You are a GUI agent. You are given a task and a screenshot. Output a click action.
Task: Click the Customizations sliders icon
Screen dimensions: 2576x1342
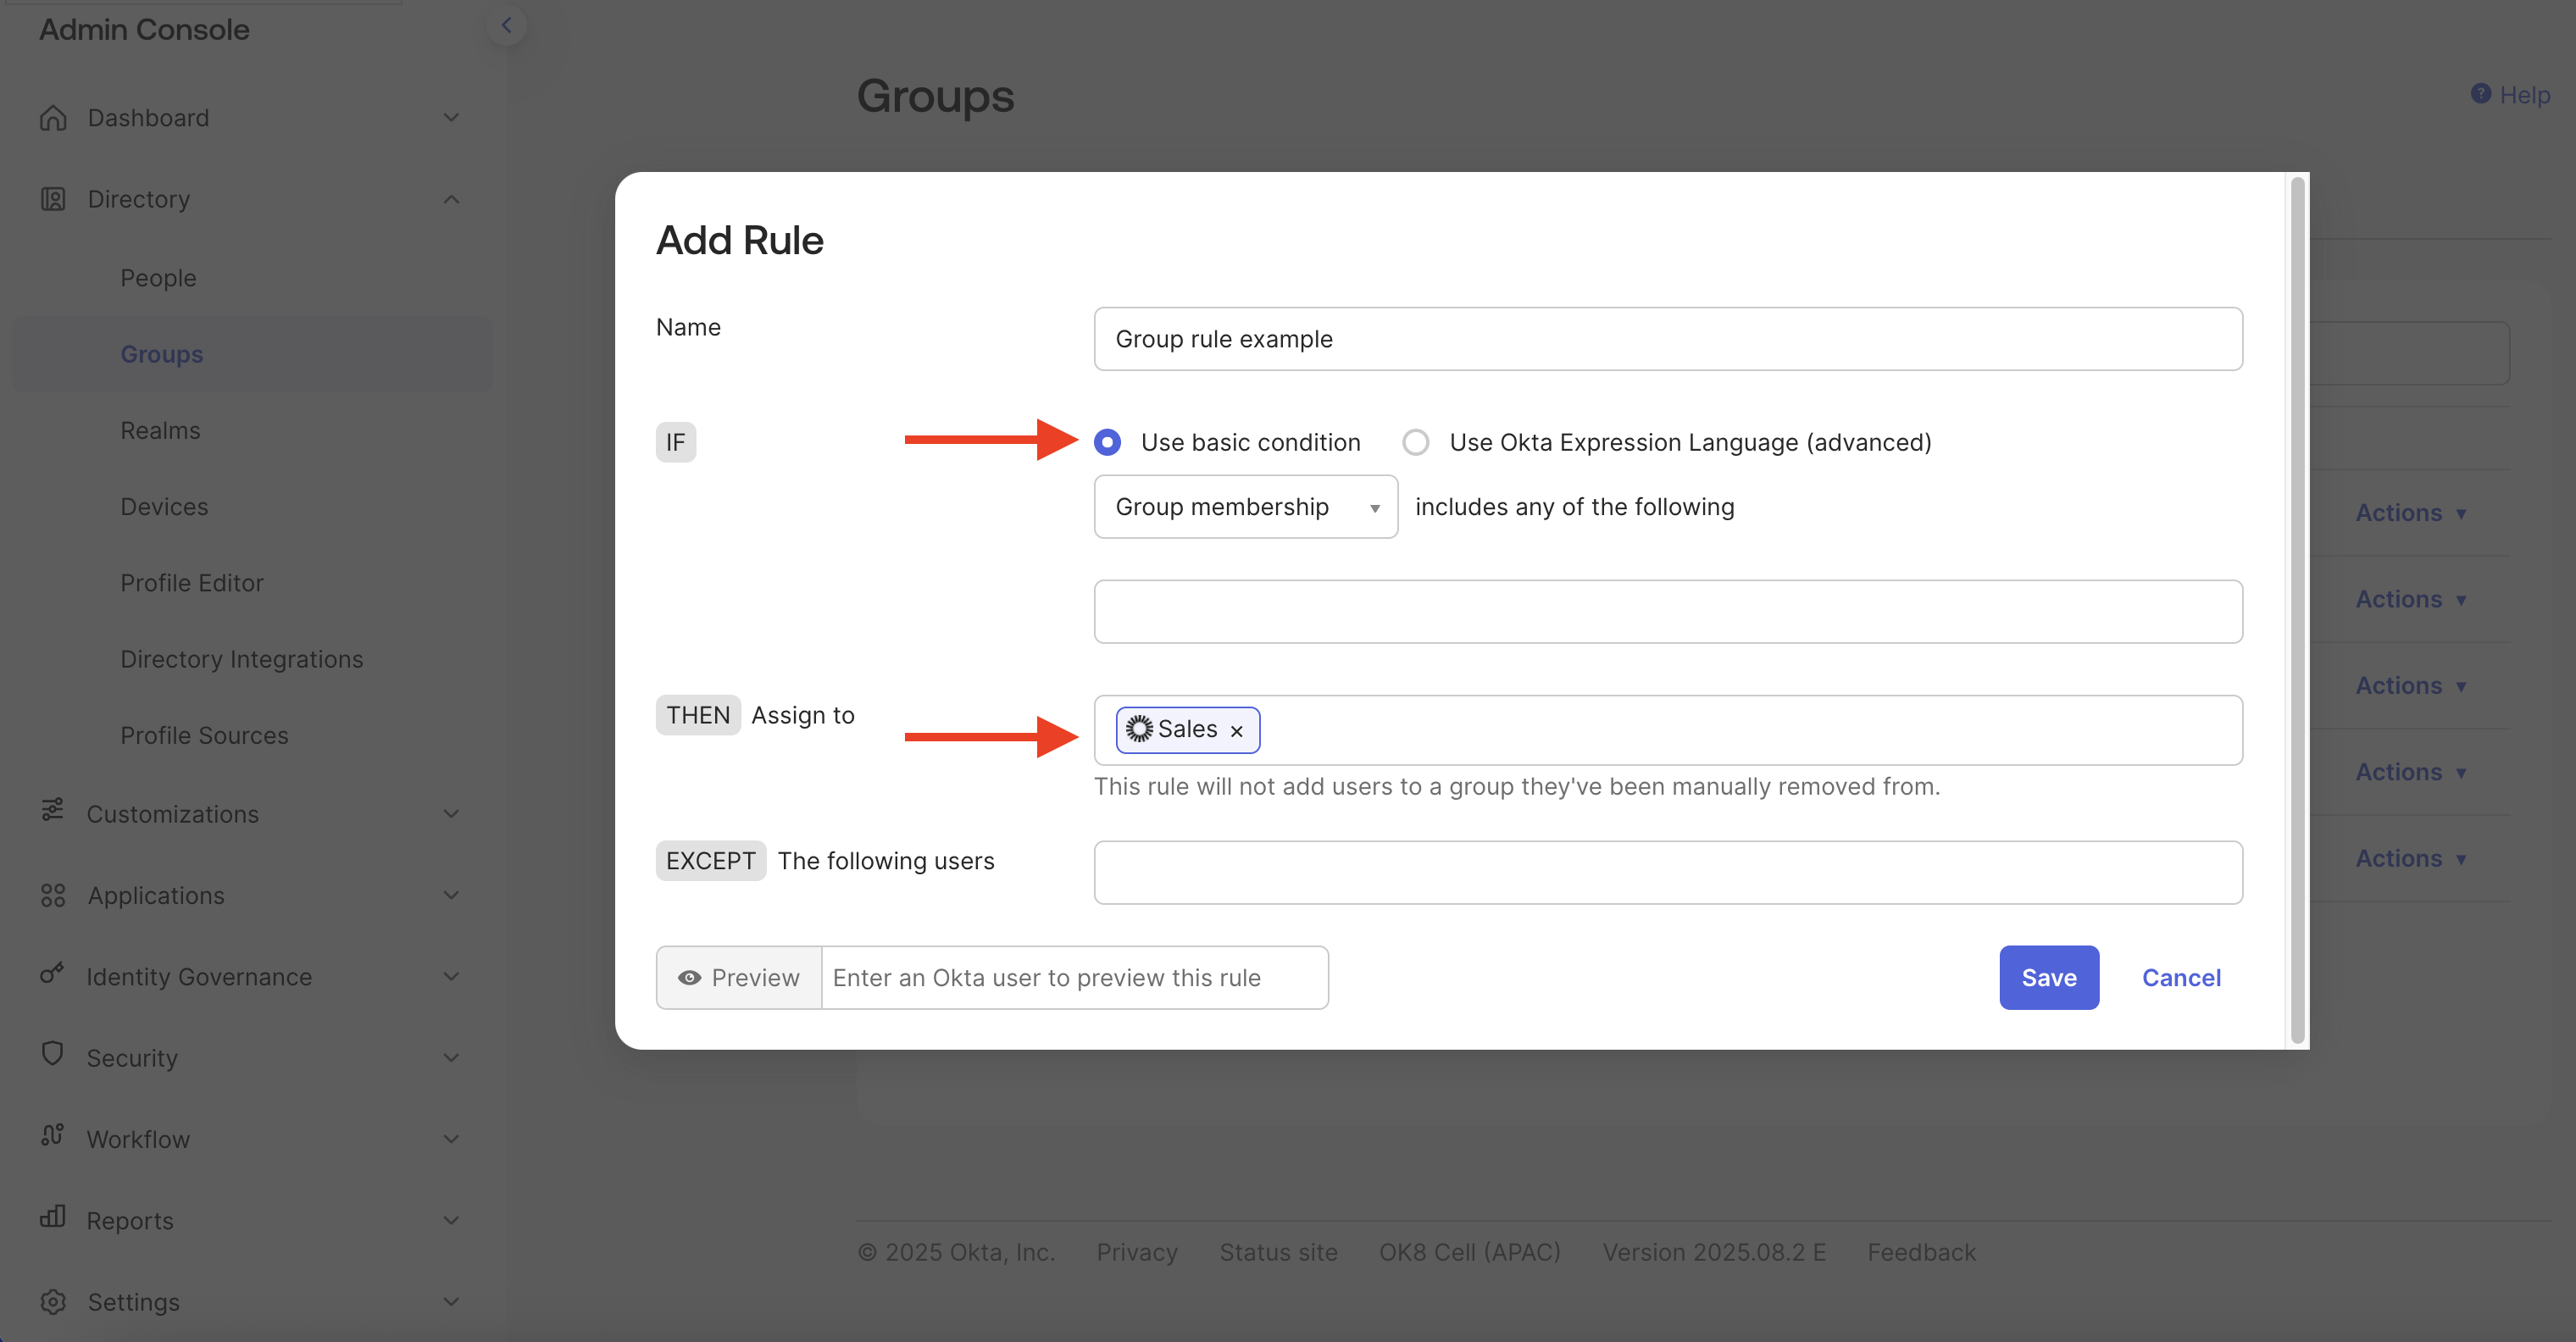tap(53, 810)
